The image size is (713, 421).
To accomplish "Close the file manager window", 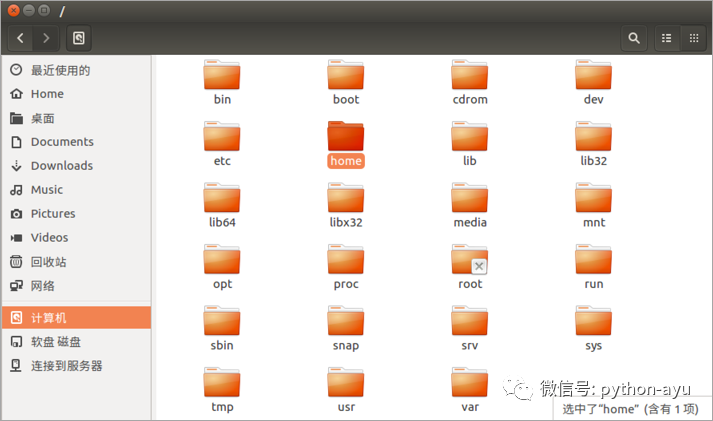I will point(14,10).
